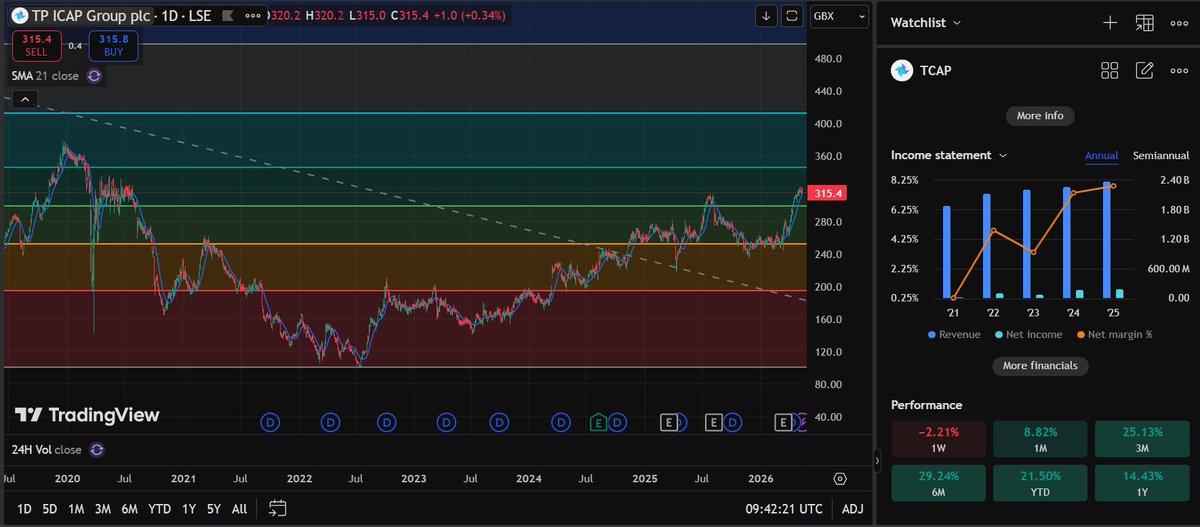The width and height of the screenshot is (1200, 527).
Task: Collapse the indicator legend with chevron arrow
Action: click(x=25, y=99)
